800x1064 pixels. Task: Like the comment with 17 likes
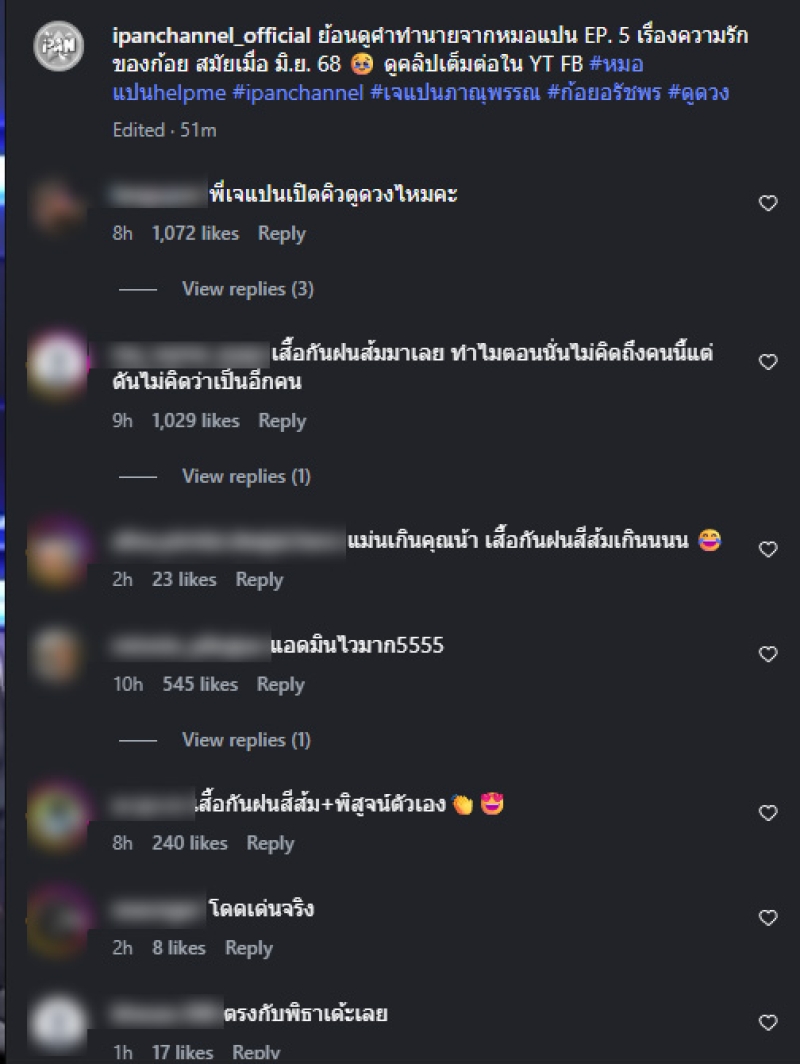click(767, 1023)
